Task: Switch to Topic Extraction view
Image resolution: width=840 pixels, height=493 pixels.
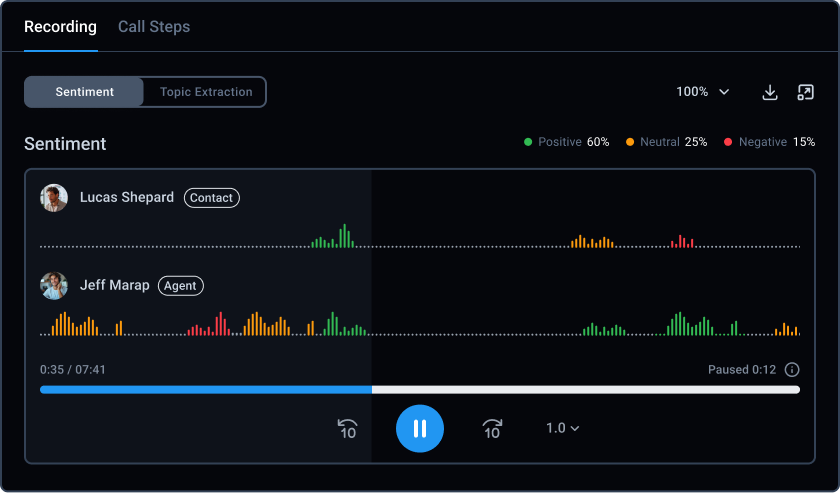Action: click(206, 92)
